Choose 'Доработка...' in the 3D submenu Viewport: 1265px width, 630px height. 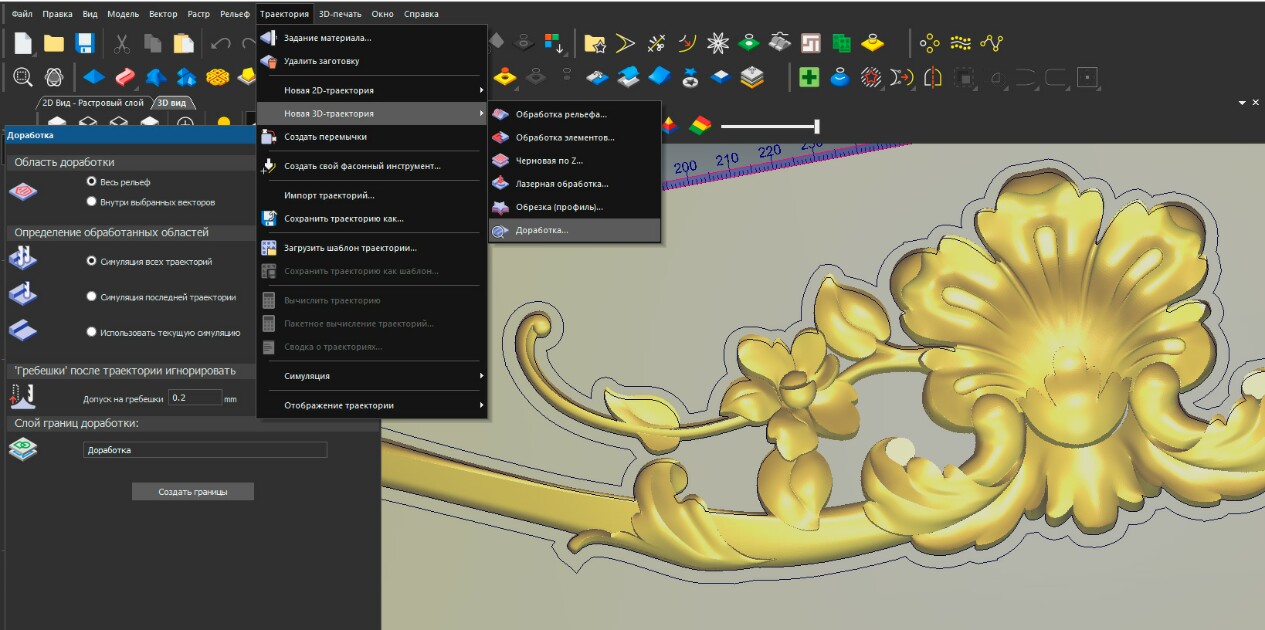click(x=574, y=230)
